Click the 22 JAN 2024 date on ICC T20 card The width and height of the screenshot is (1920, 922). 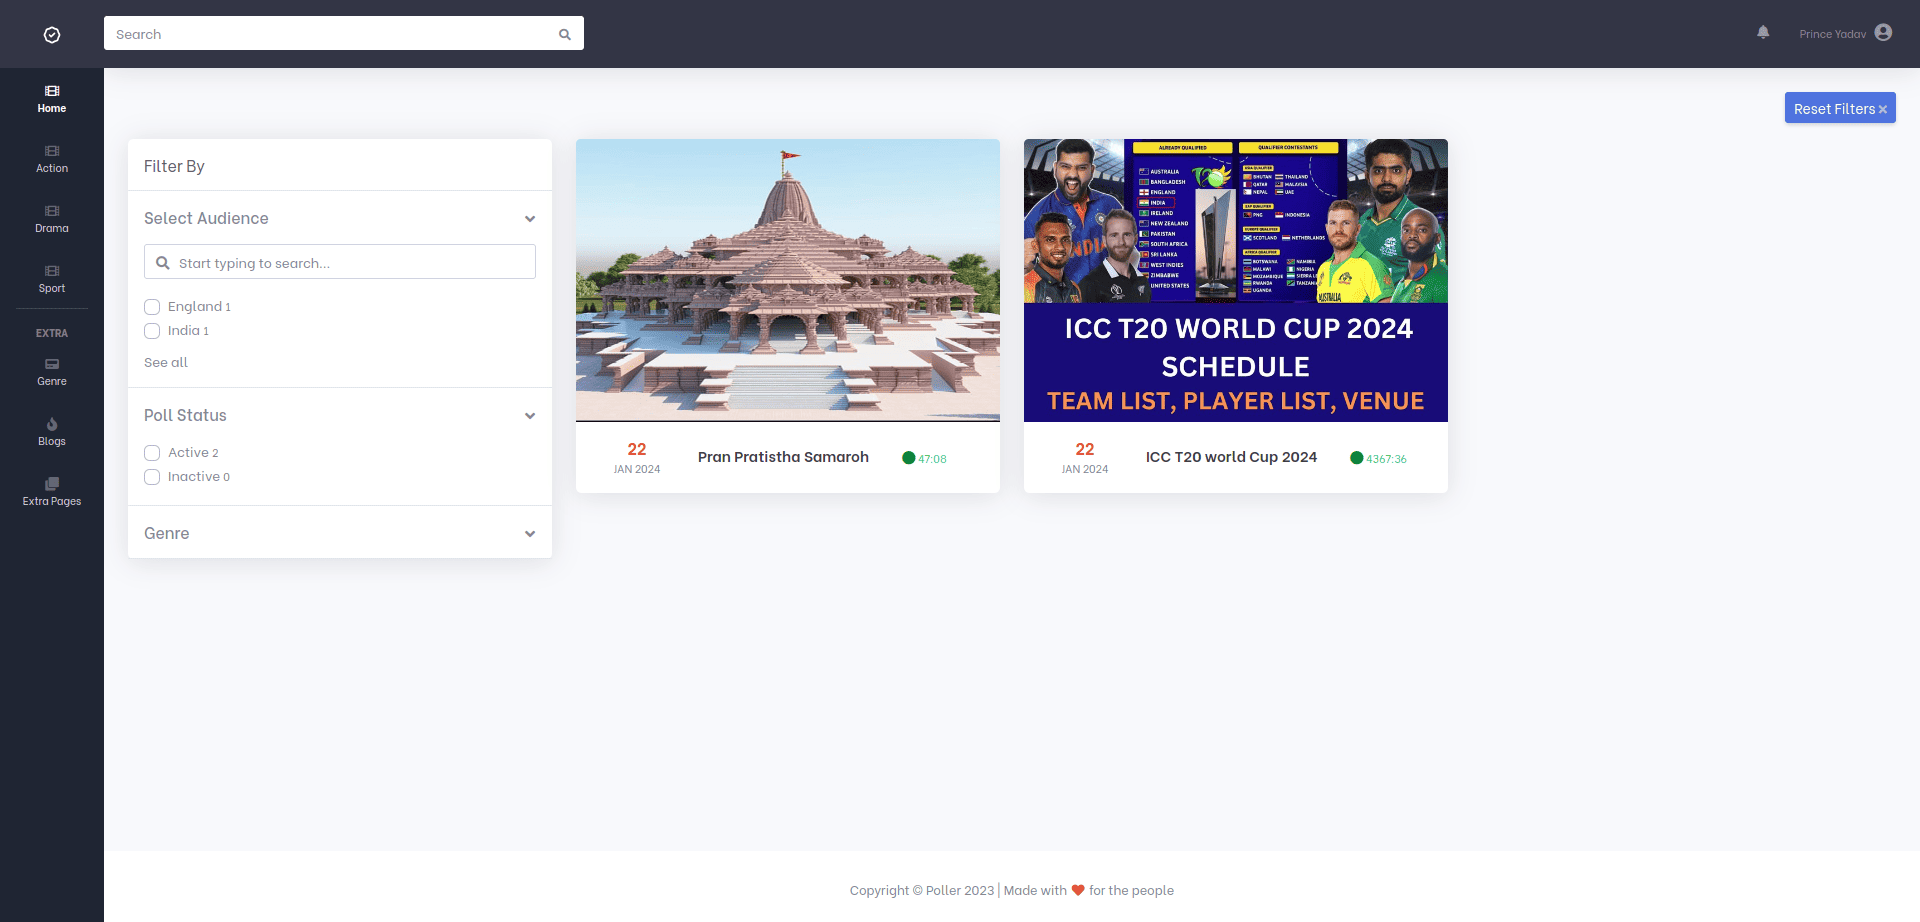pyautogui.click(x=1085, y=458)
